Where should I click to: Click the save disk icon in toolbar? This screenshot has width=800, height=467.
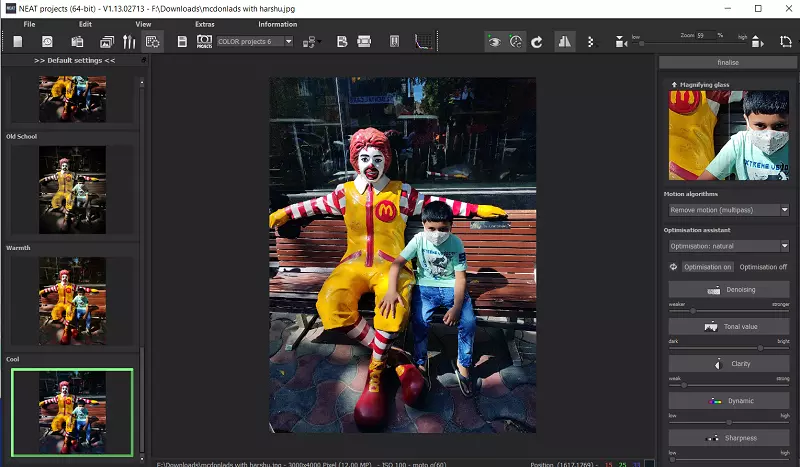(182, 42)
